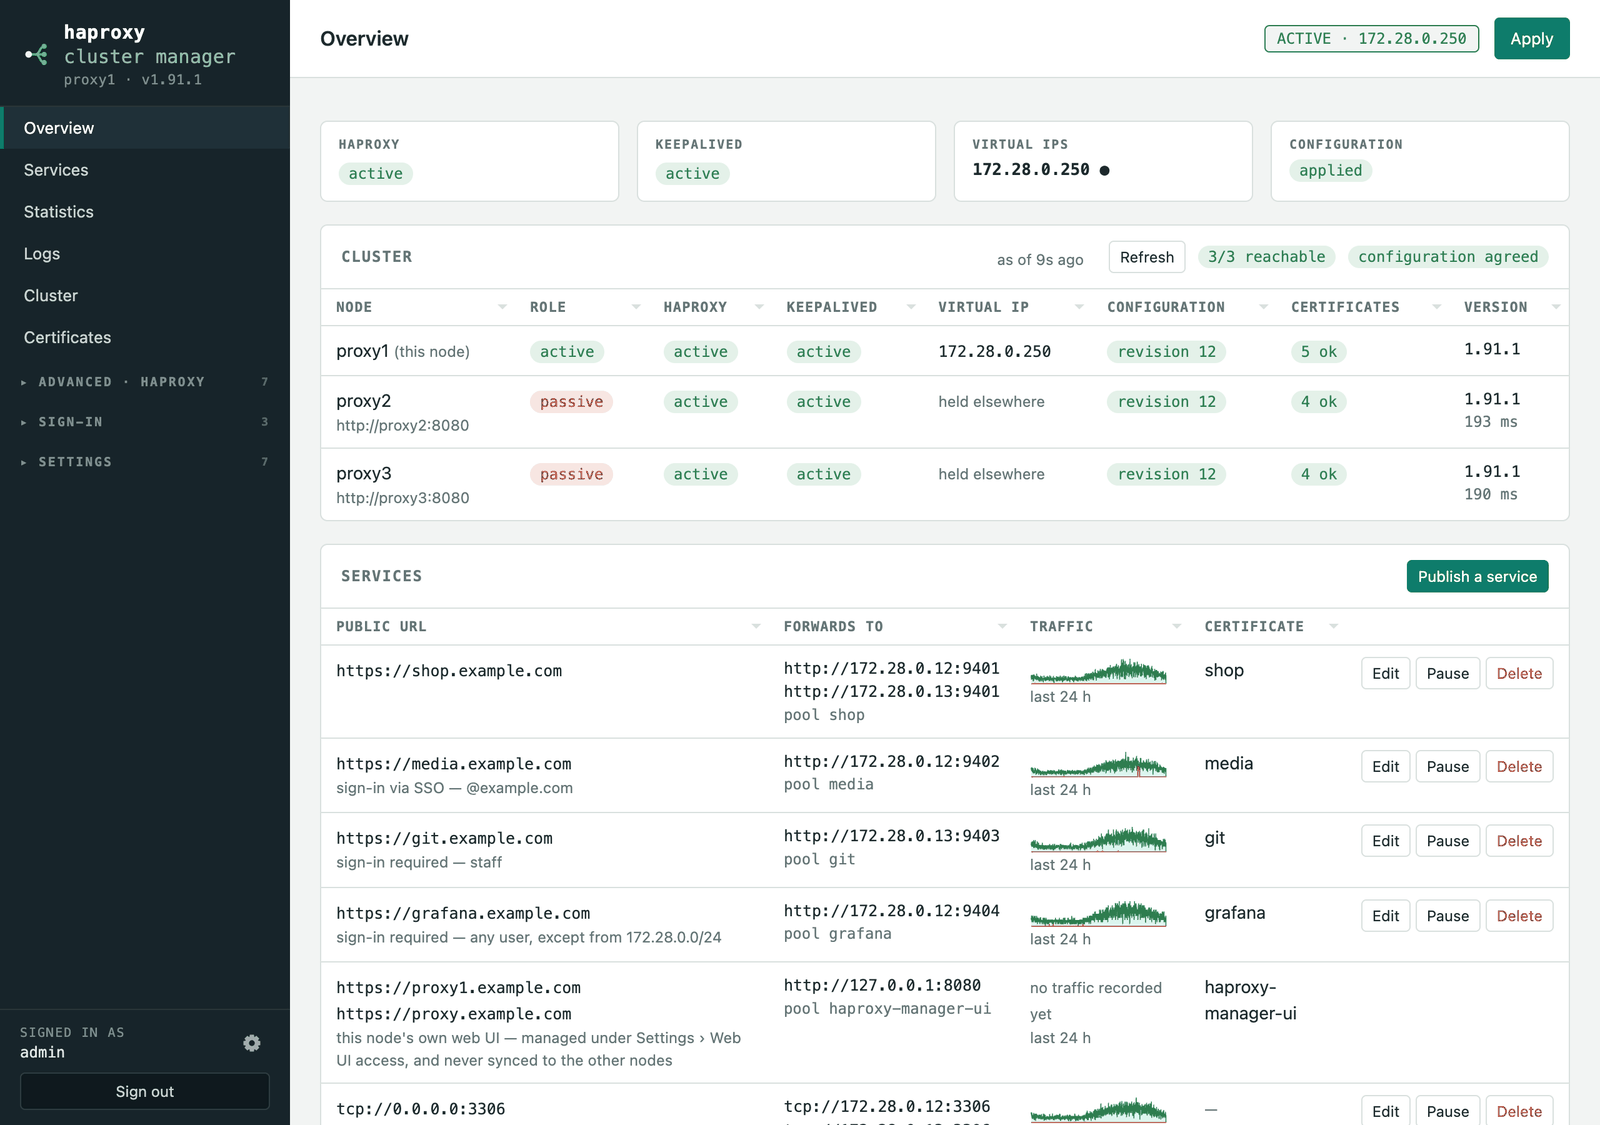Screen dimensions: 1600x1125
Task: Click HAPROXY card 'active' status
Action: [x=375, y=174]
